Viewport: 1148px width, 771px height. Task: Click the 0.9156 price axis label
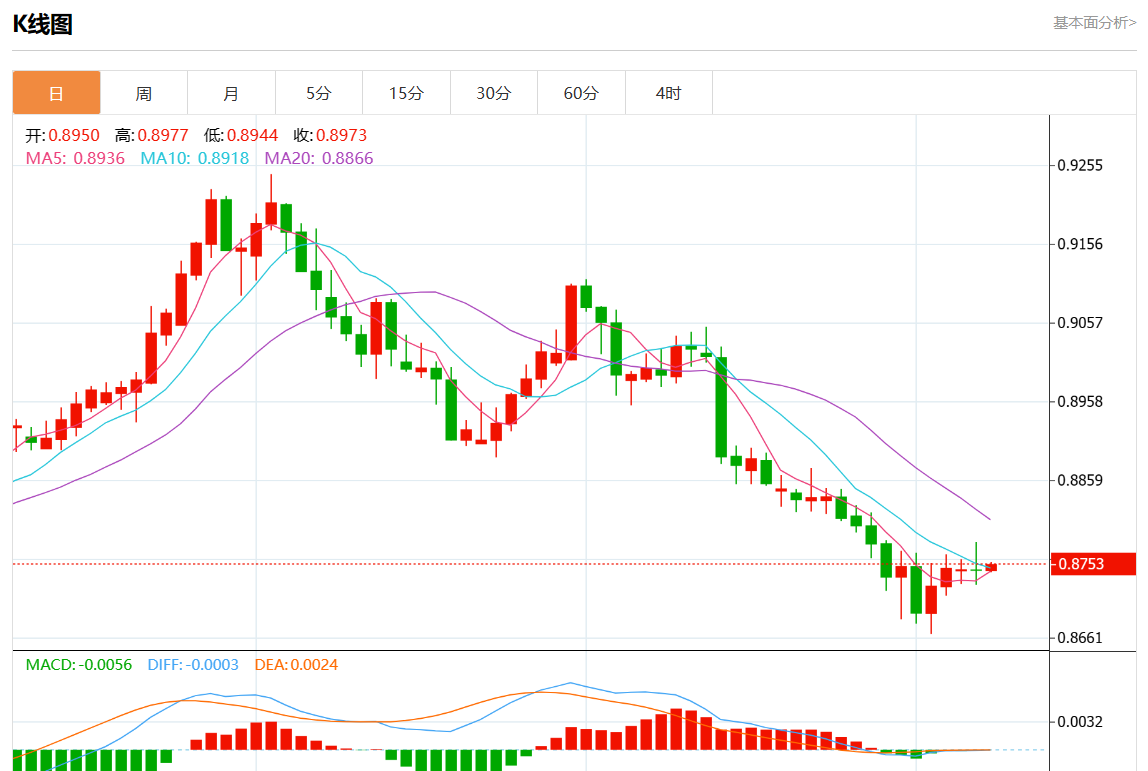[x=1080, y=244]
